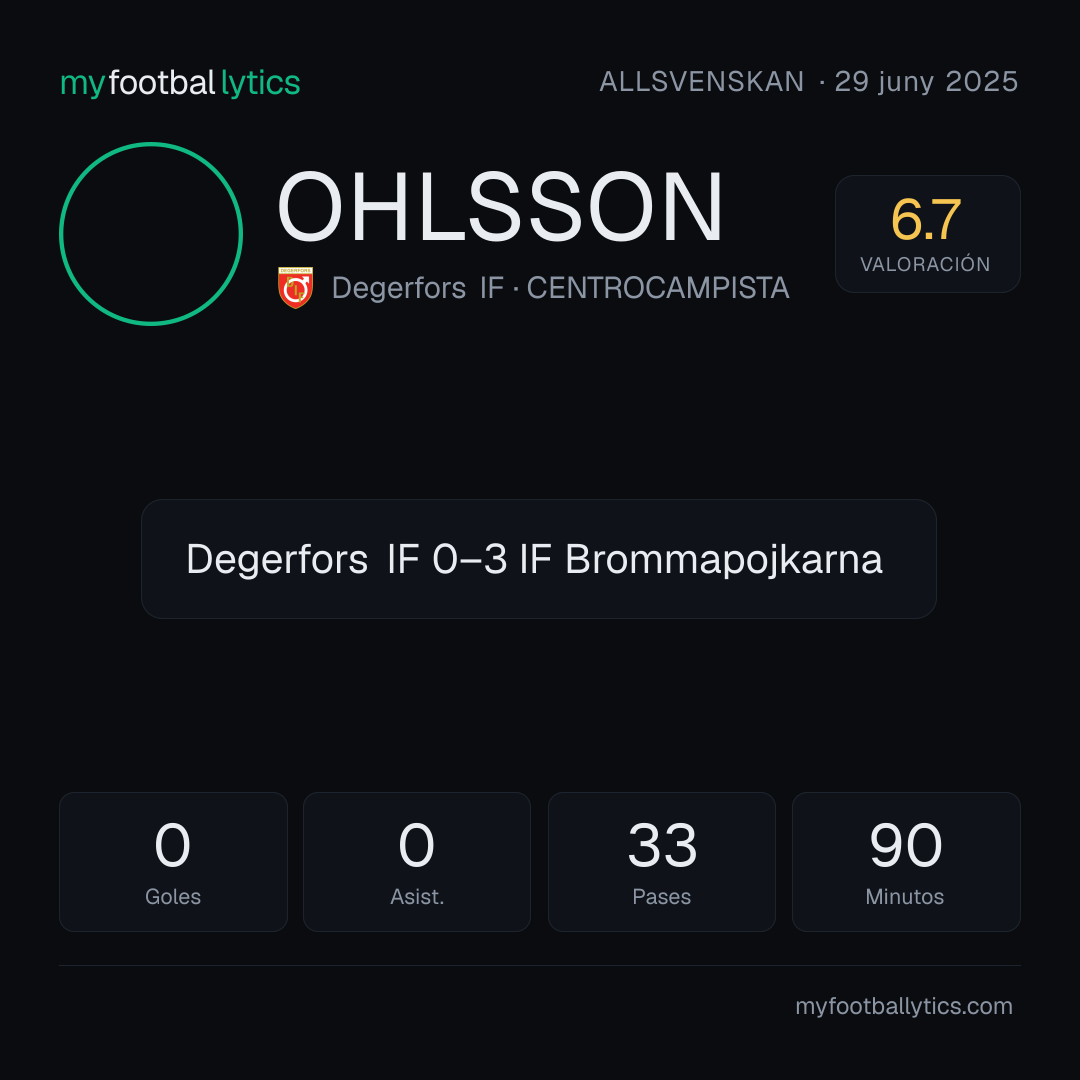Select the 6.7 Valoración rating box
The width and height of the screenshot is (1080, 1080).
coord(927,233)
